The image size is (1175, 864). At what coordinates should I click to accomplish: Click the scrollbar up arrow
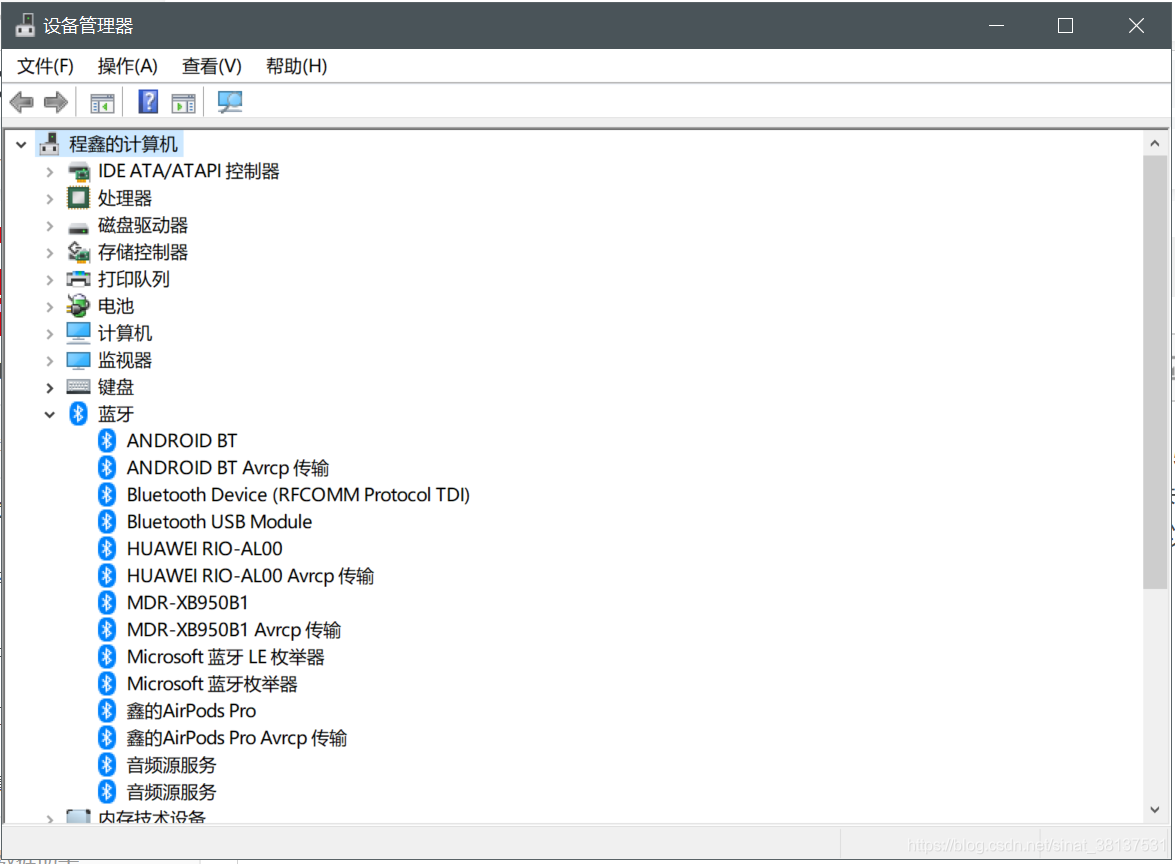pyautogui.click(x=1155, y=143)
